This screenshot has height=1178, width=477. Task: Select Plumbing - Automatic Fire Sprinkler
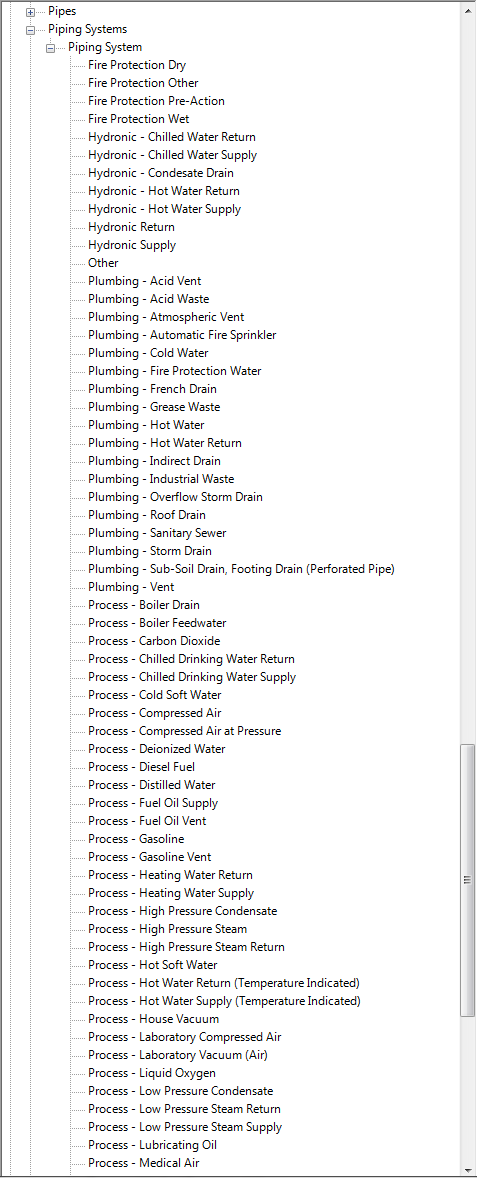tap(182, 336)
